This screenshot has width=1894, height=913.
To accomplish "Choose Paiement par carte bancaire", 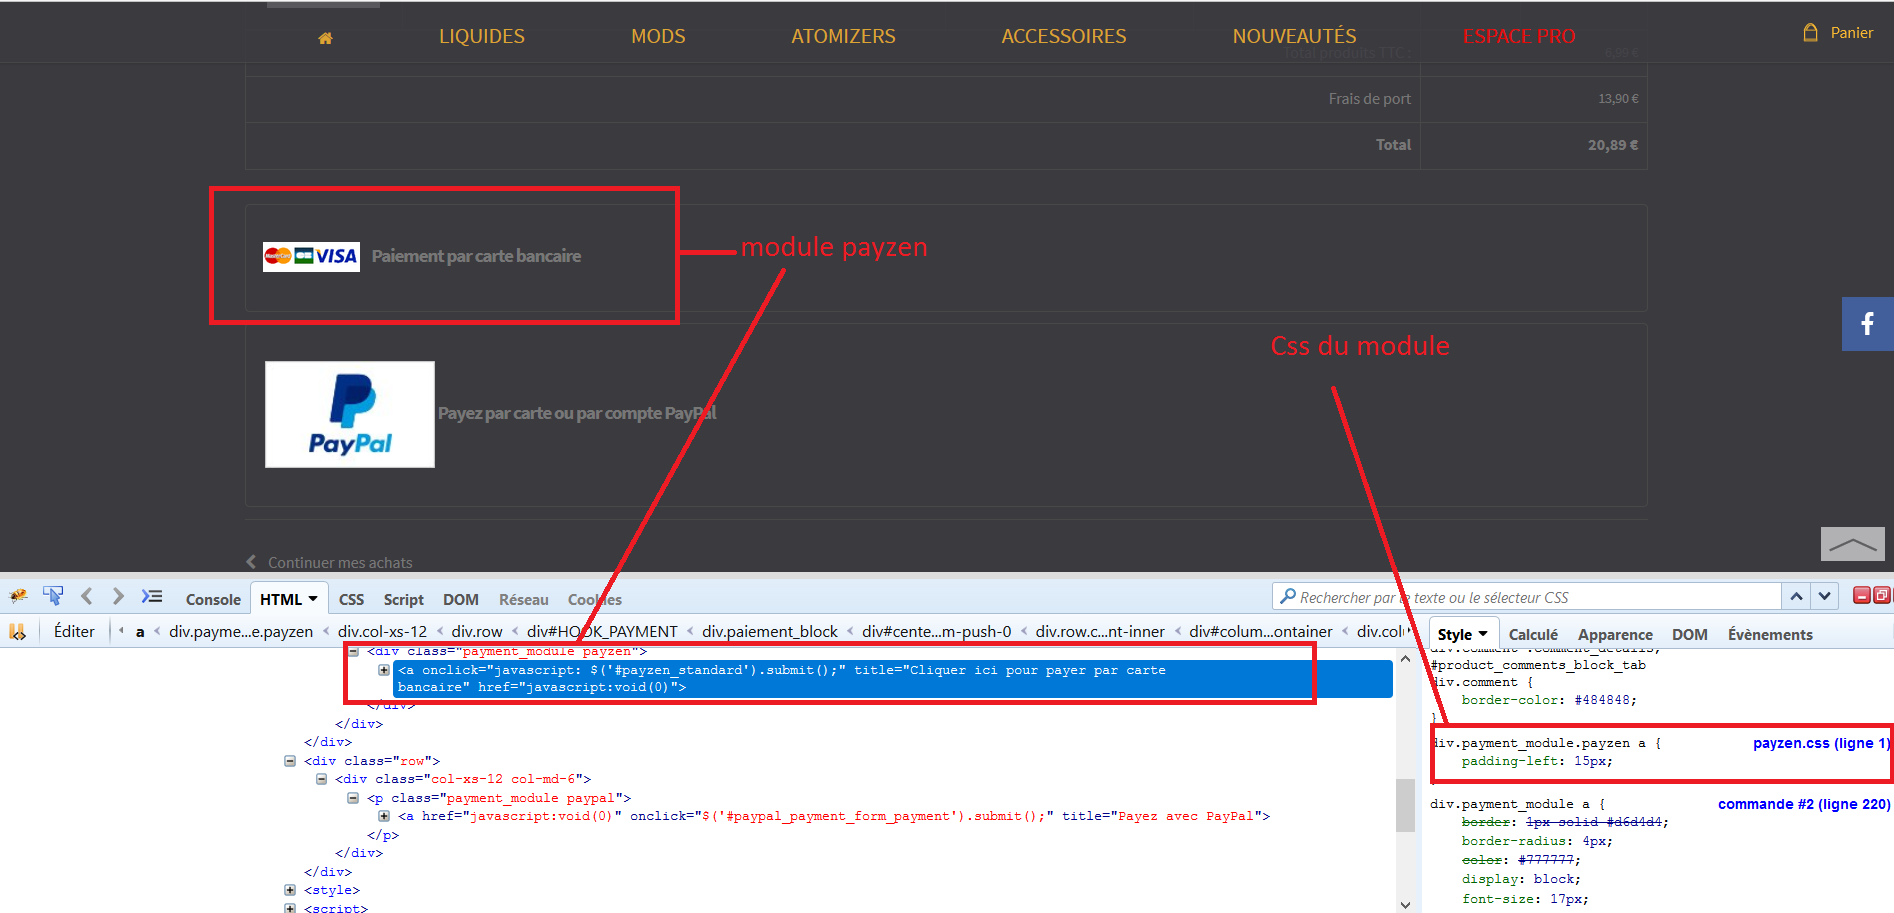I will coord(476,256).
